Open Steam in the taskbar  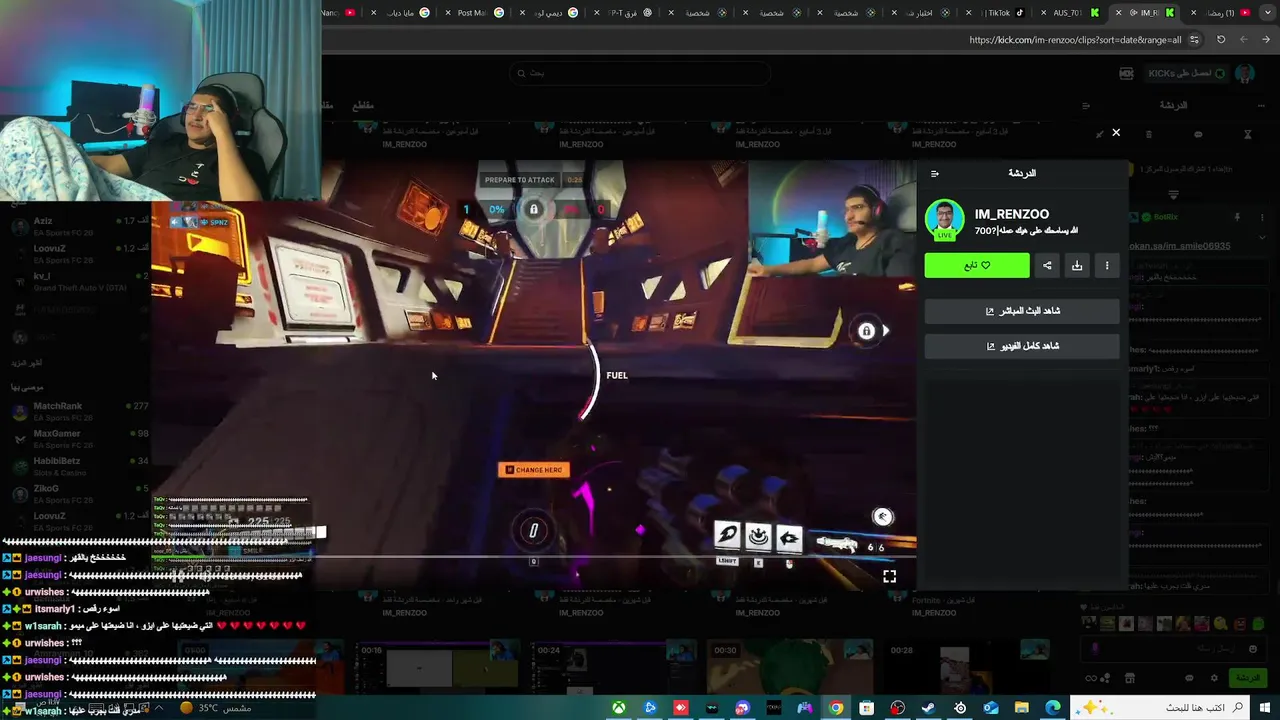[x=928, y=708]
